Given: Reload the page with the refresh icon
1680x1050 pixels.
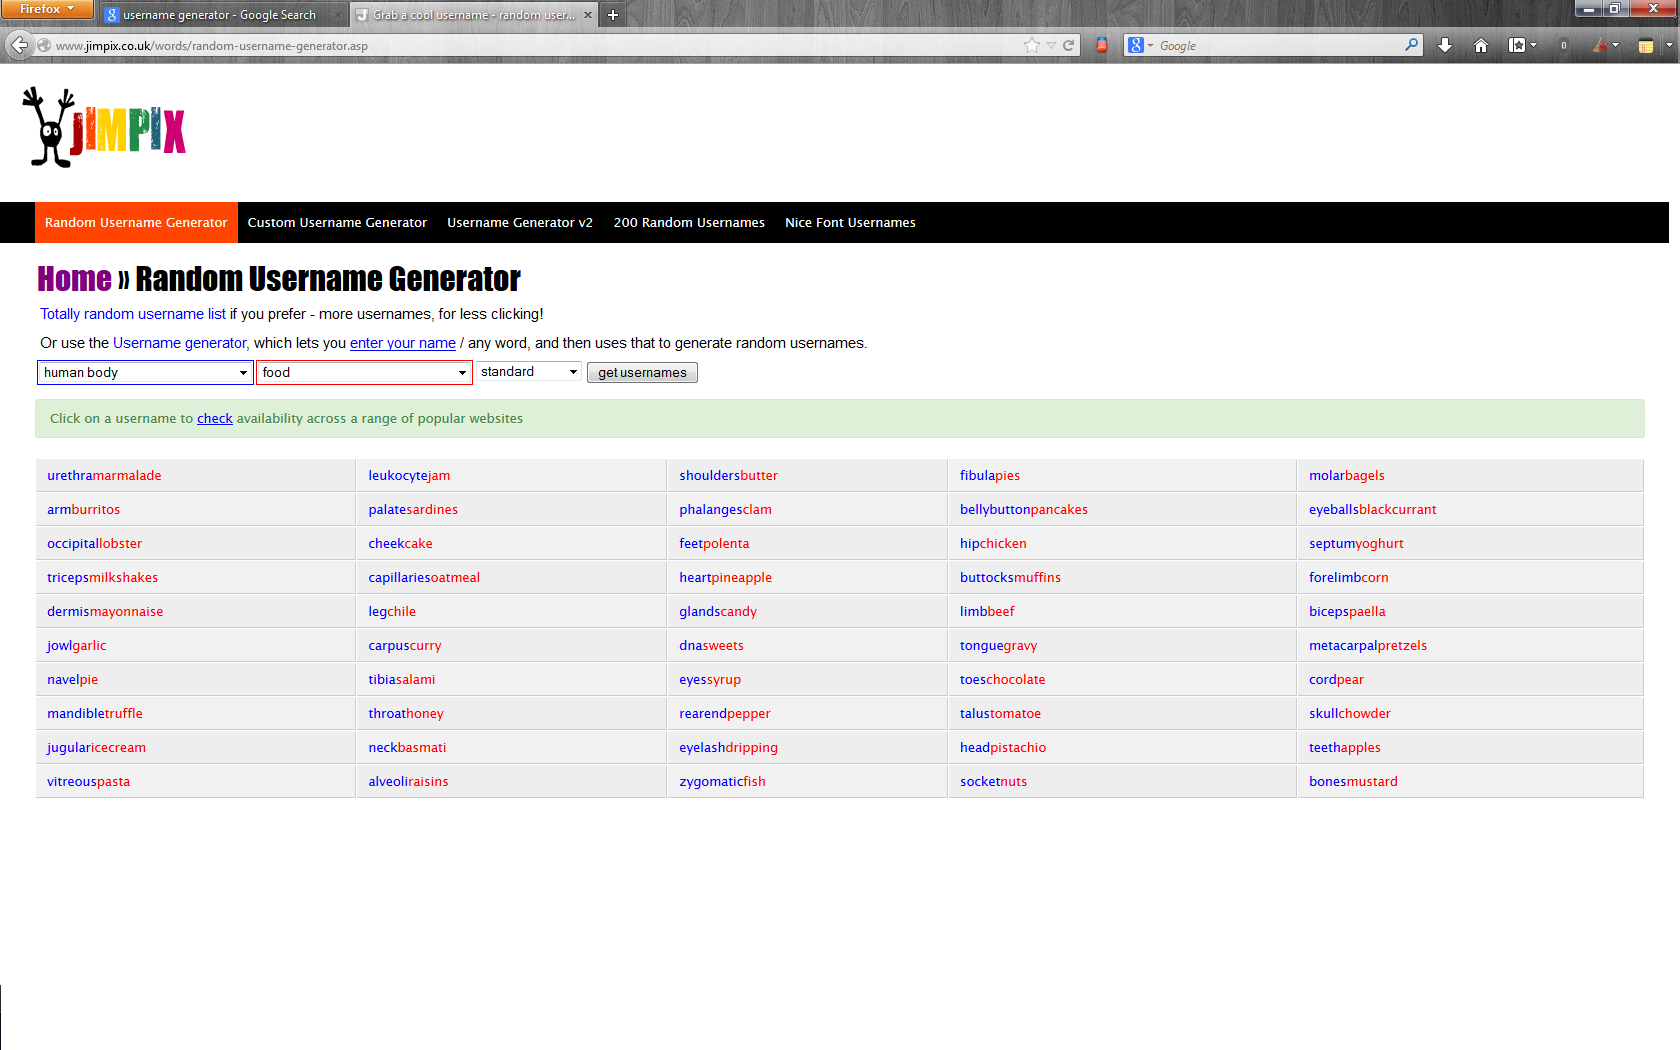Looking at the screenshot, I should 1068,45.
